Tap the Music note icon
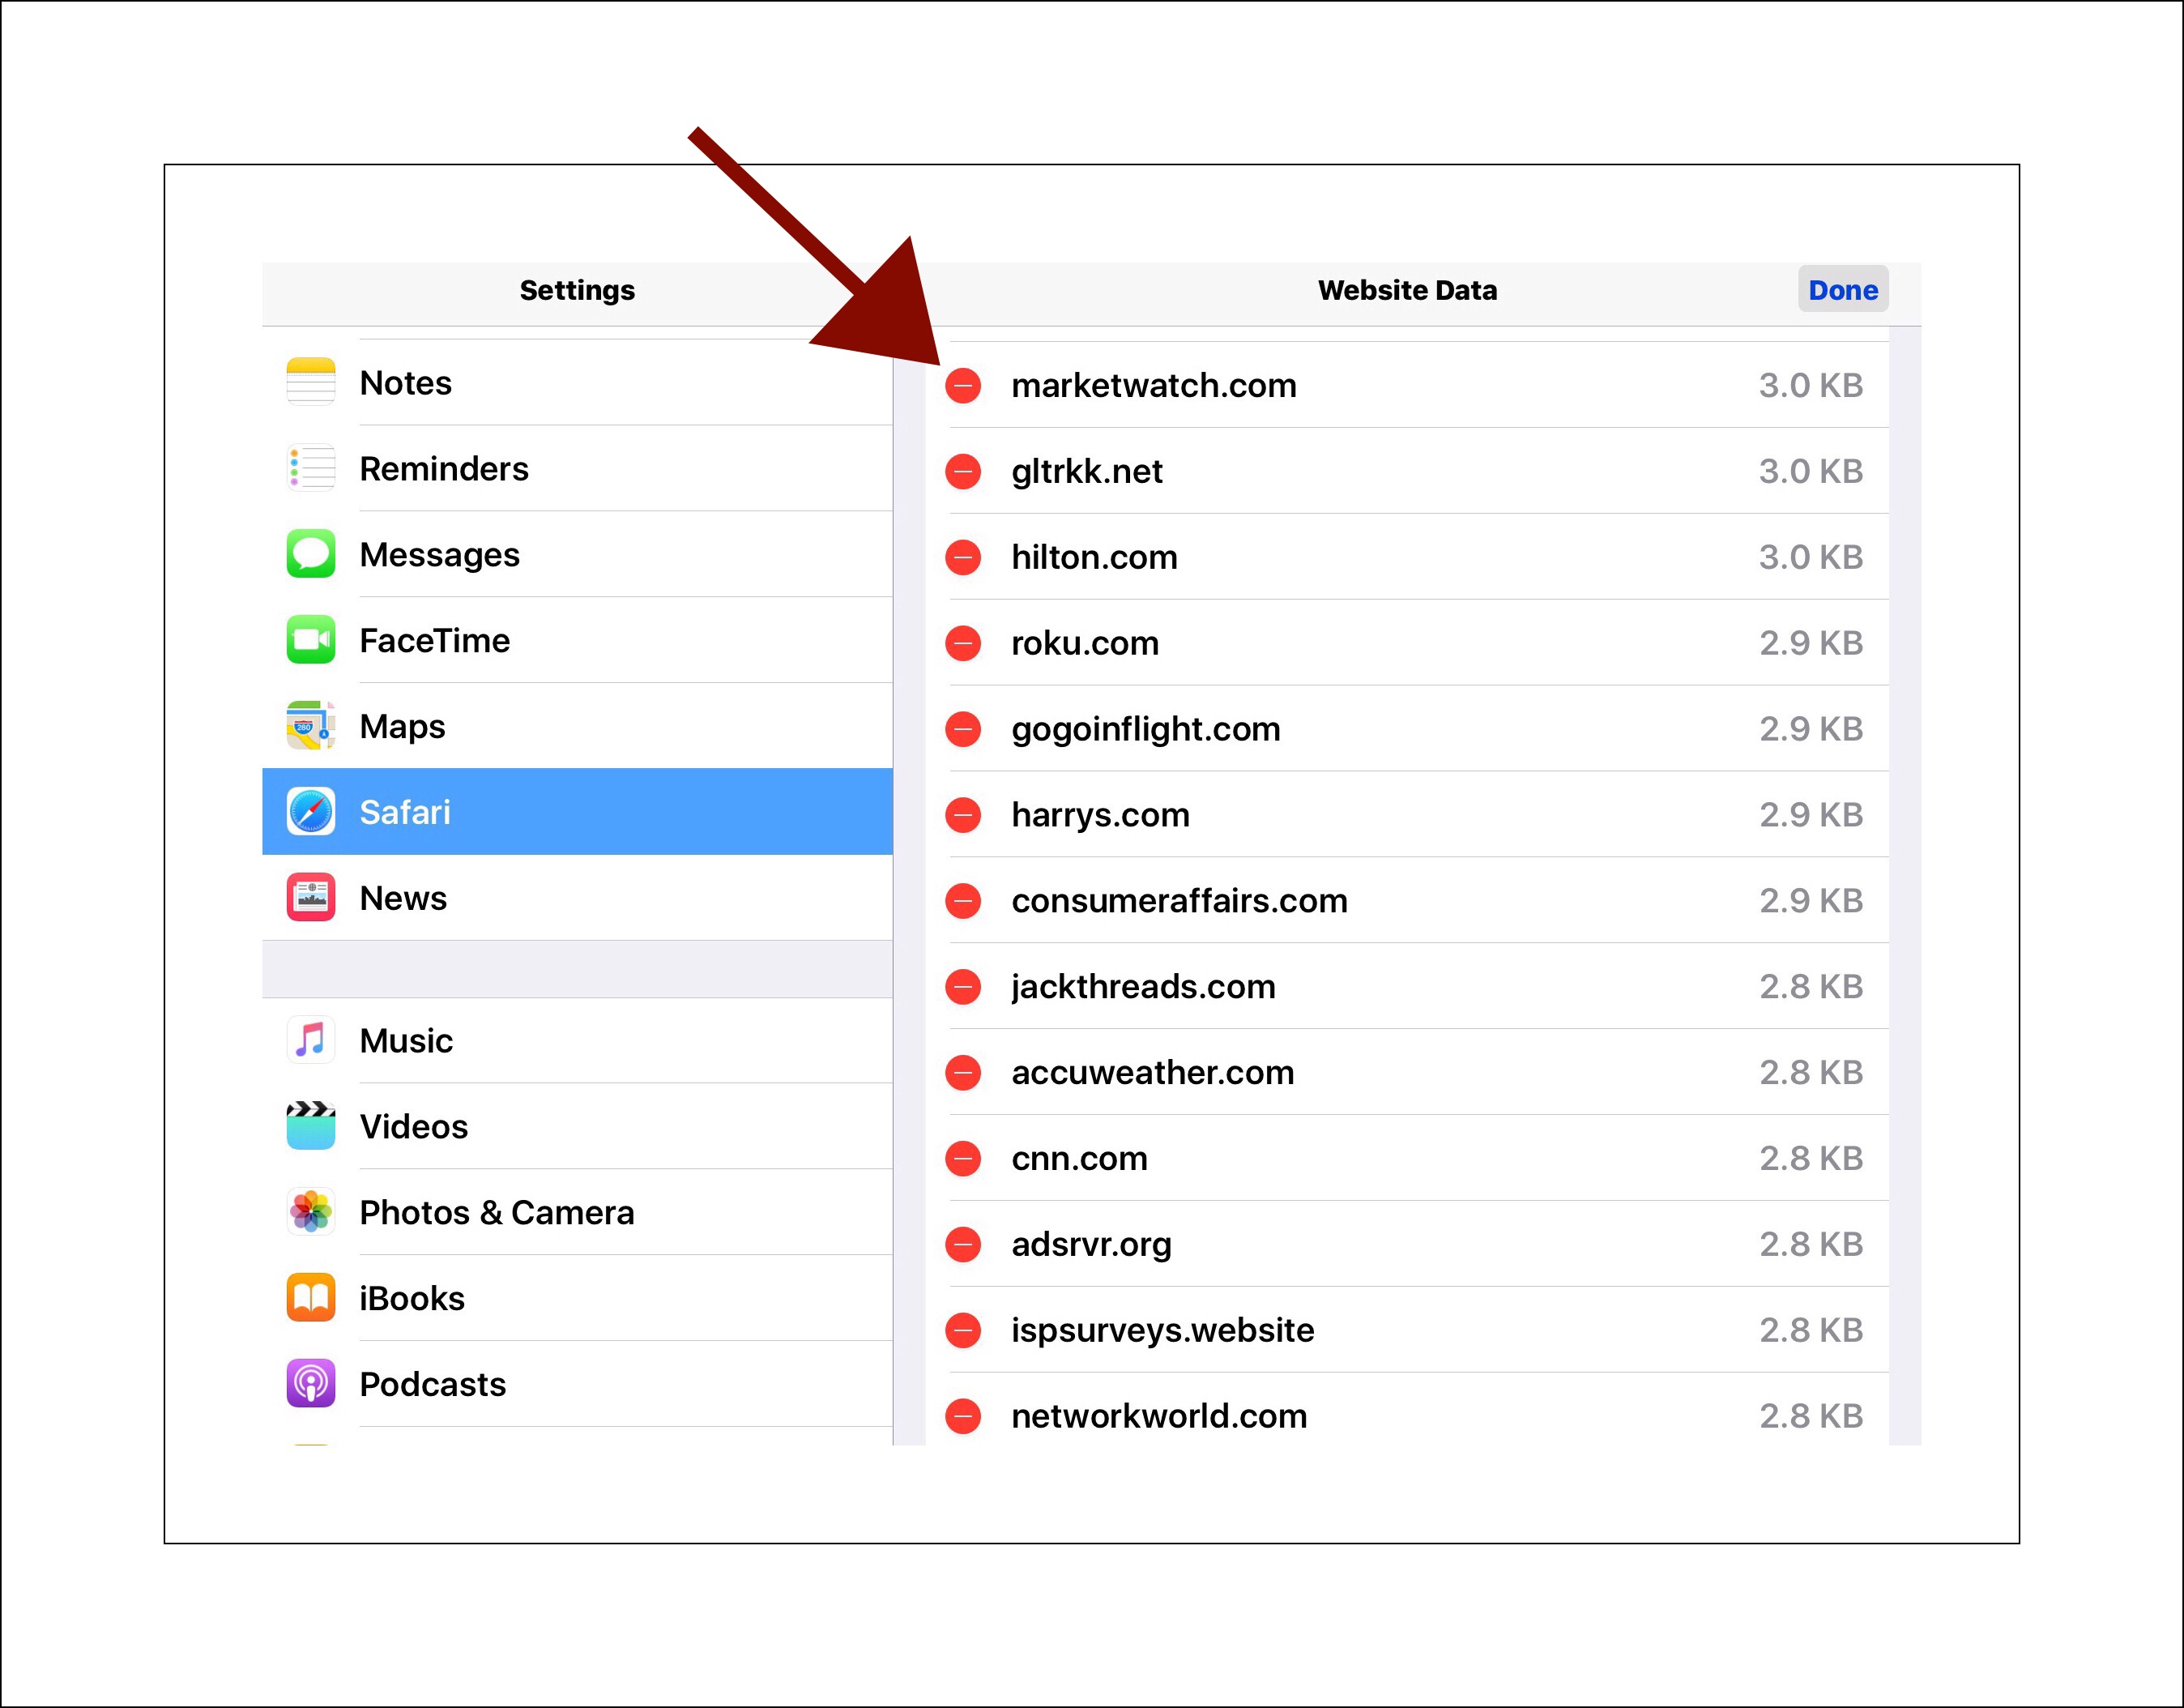Image resolution: width=2184 pixels, height=1708 pixels. pos(310,1040)
